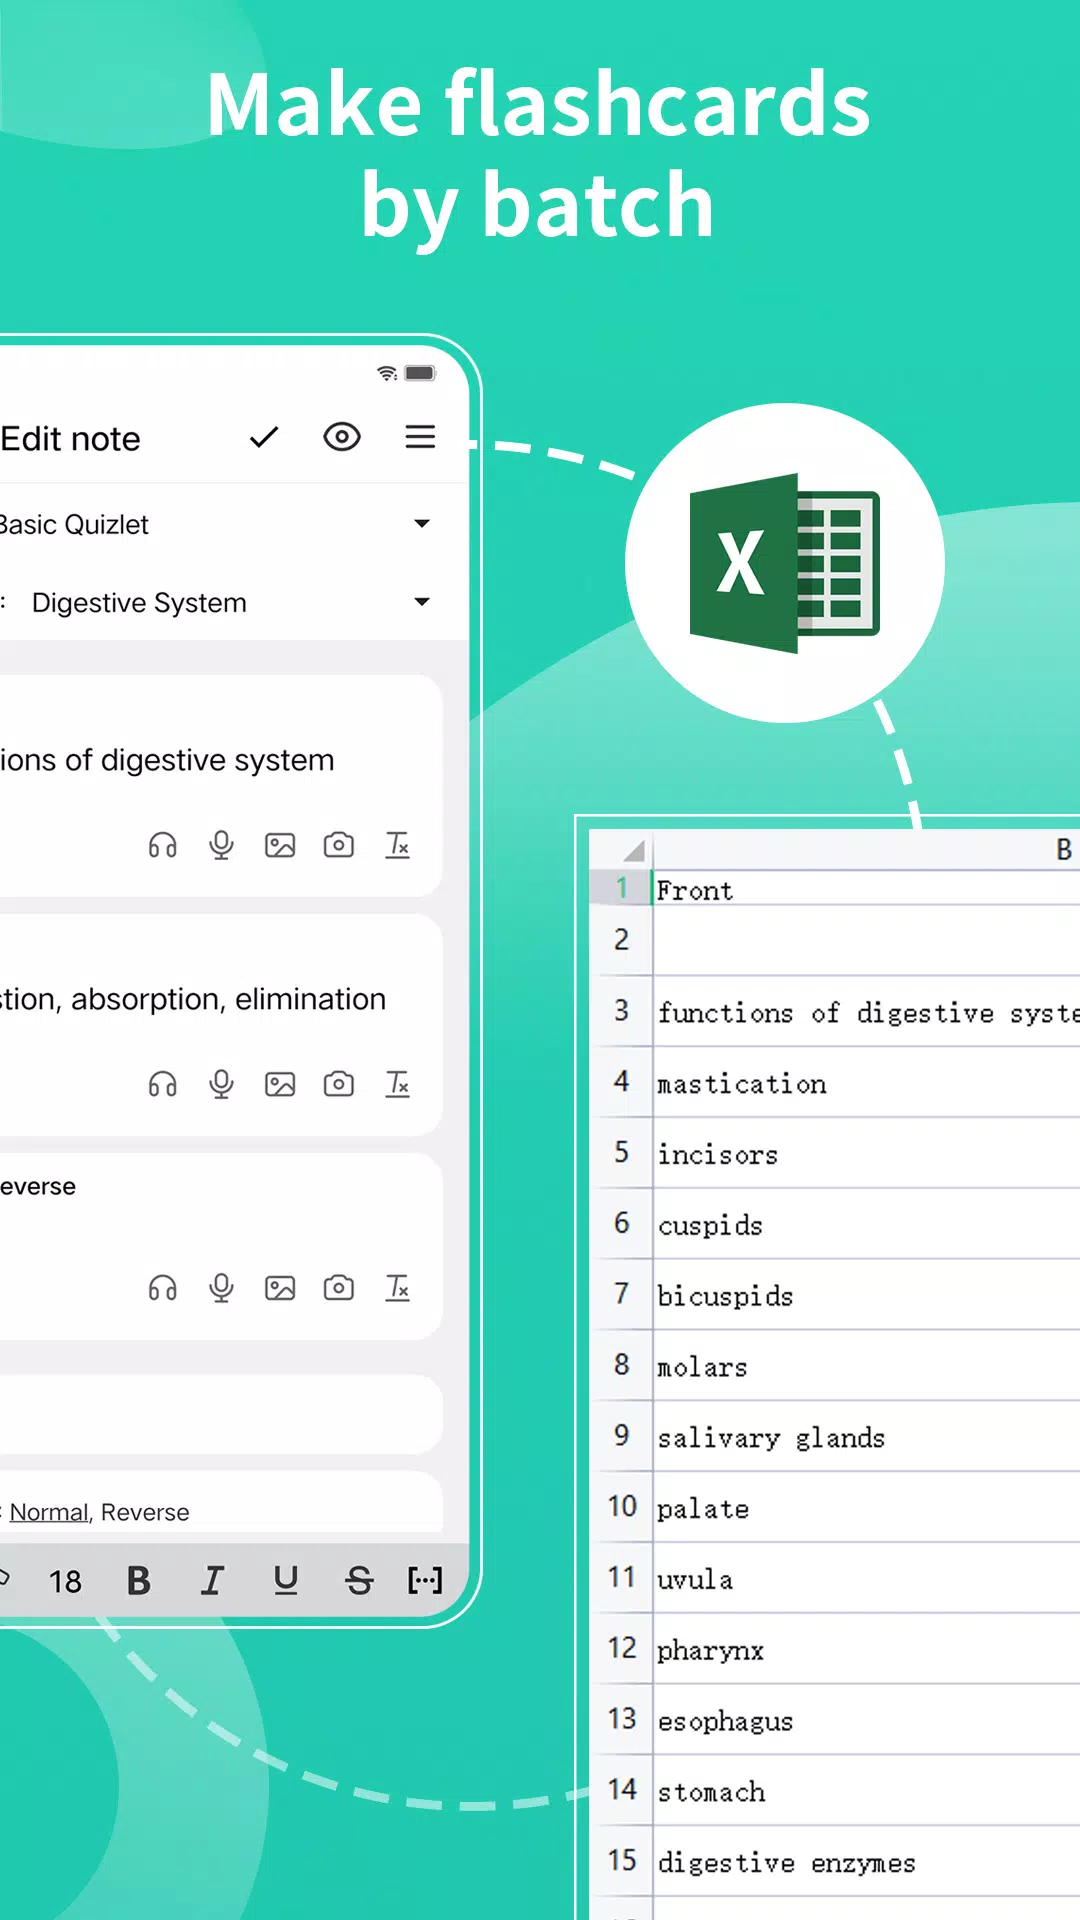This screenshot has height=1920, width=1080.
Task: Tap microphone icon in the reverse field
Action: 221,1288
